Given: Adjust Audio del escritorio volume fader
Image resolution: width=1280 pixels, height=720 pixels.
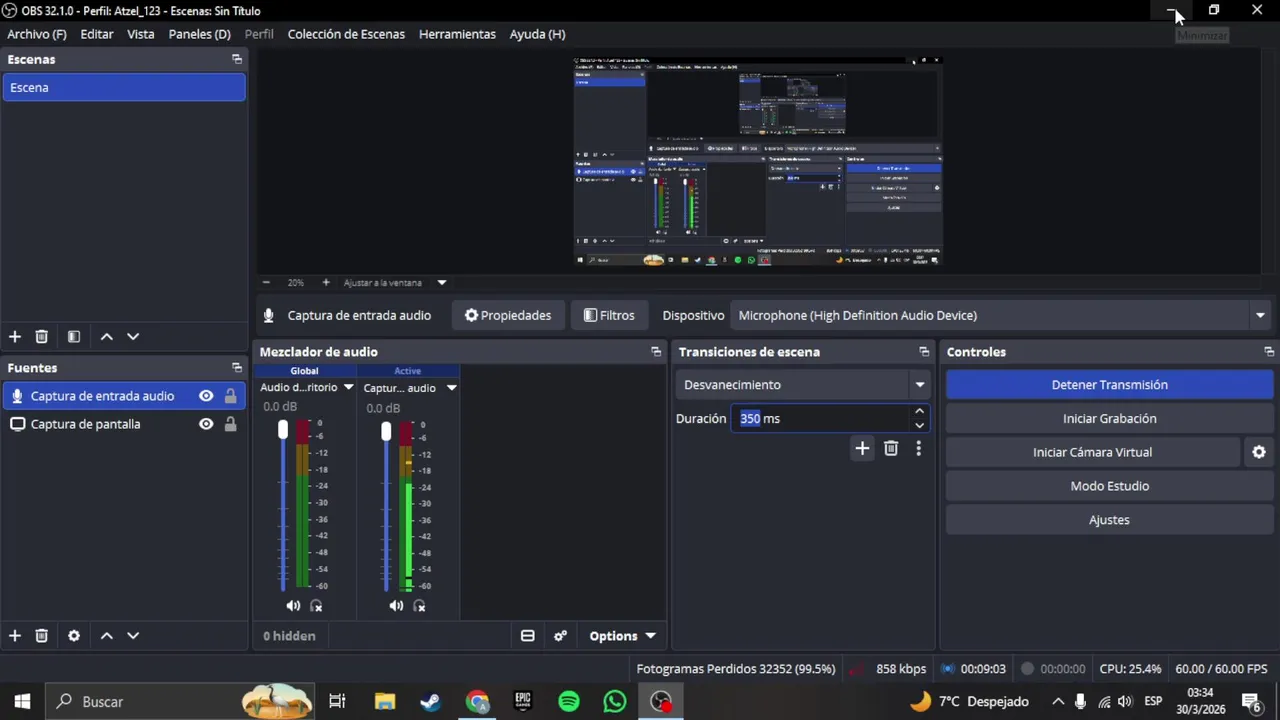Looking at the screenshot, I should (283, 430).
